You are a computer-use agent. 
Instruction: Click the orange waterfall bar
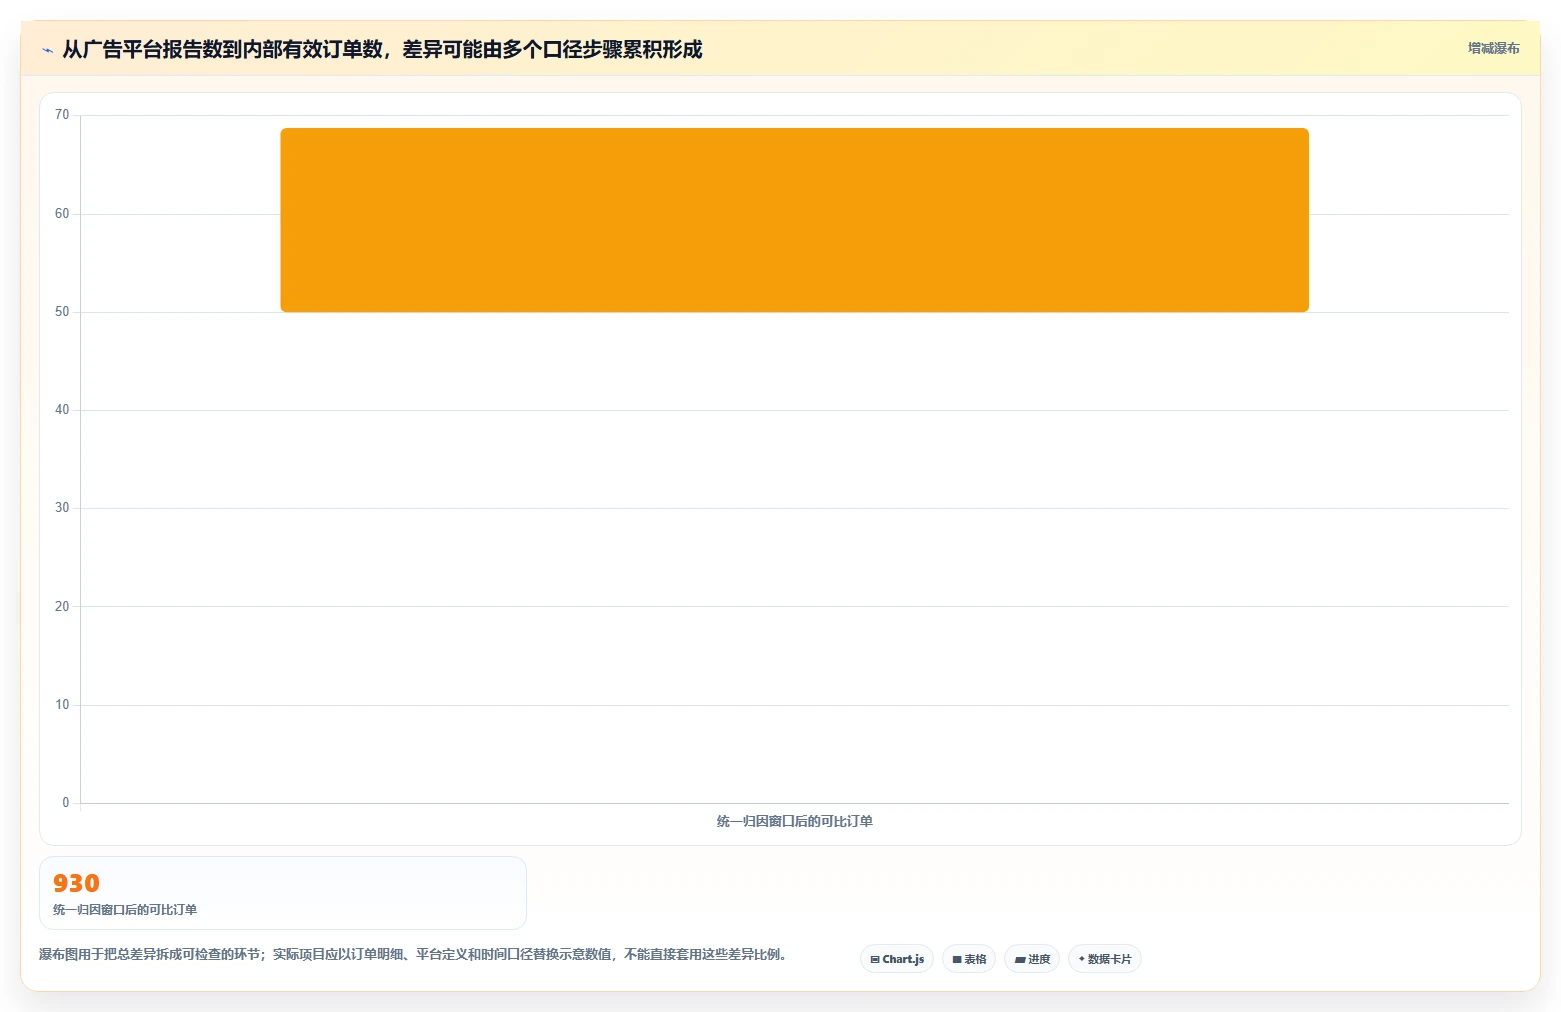794,220
